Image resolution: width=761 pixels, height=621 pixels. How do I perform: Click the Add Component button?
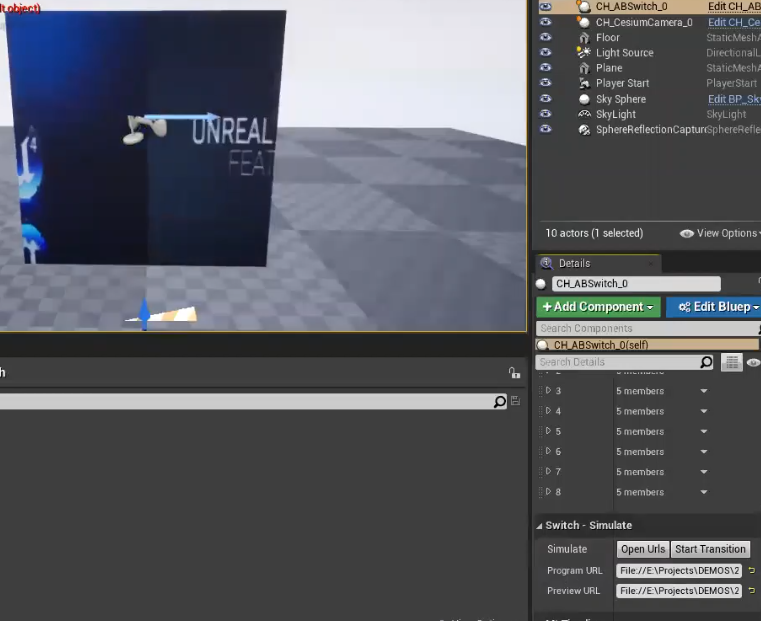598,307
